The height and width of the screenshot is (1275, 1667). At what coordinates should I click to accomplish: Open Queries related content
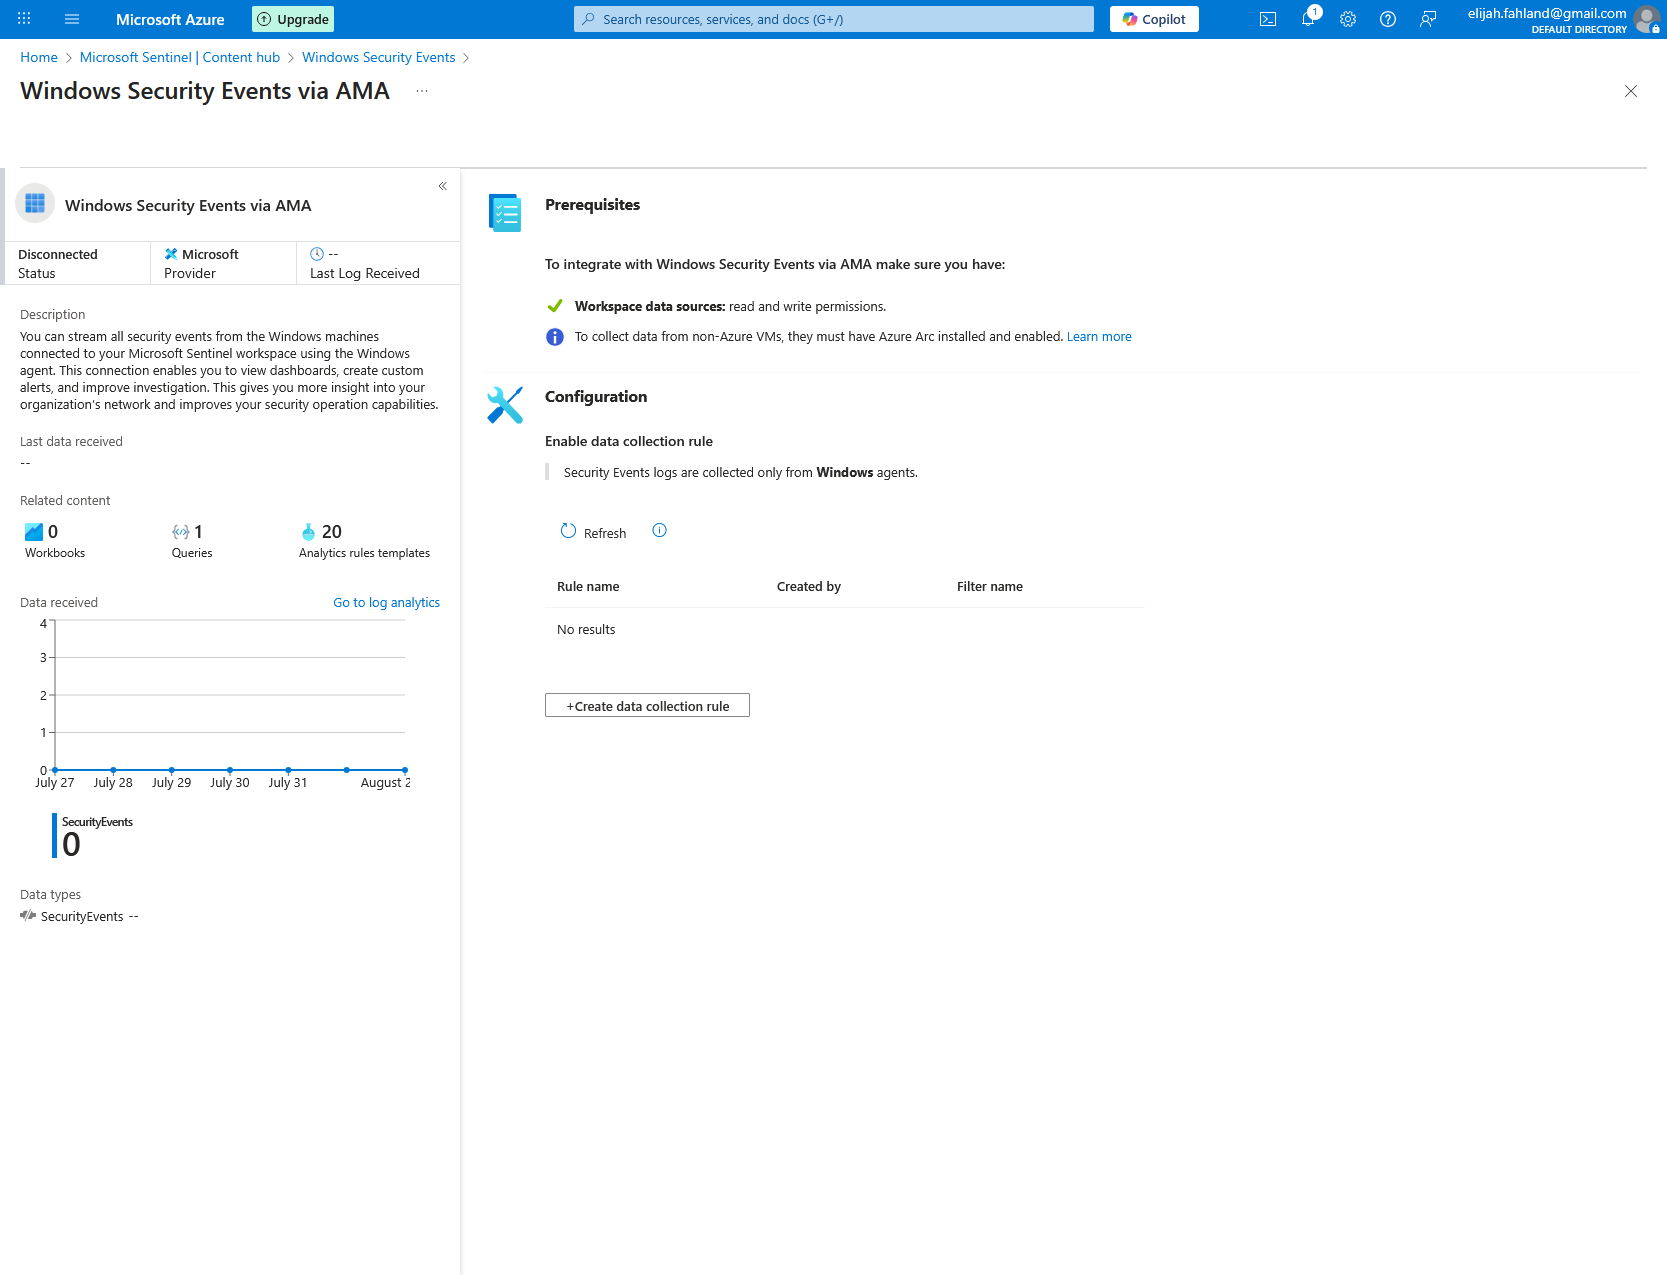click(192, 541)
